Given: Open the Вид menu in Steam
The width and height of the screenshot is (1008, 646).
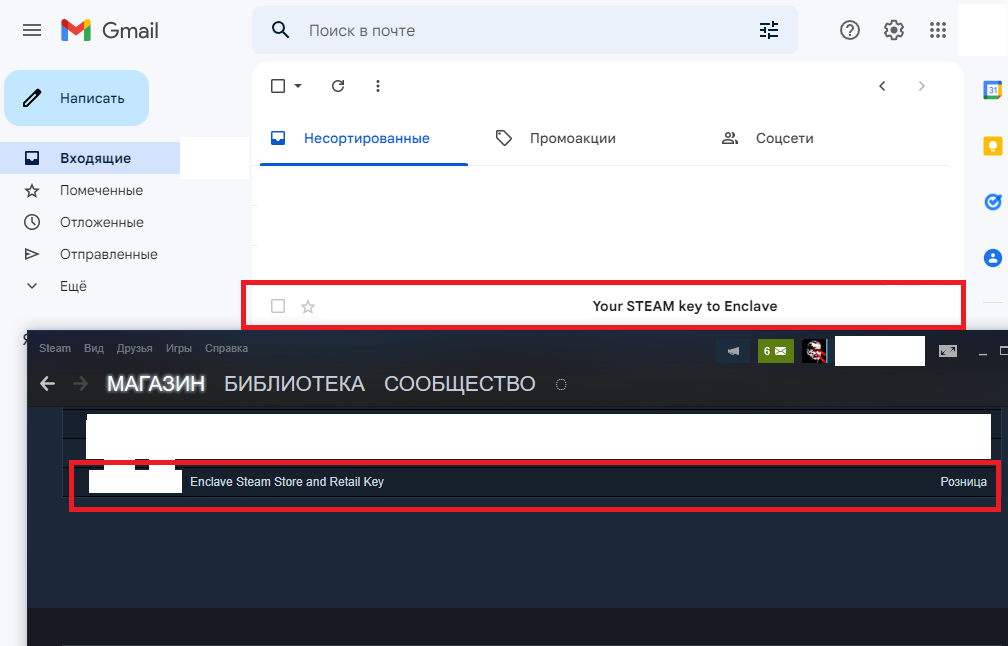Looking at the screenshot, I should [94, 348].
